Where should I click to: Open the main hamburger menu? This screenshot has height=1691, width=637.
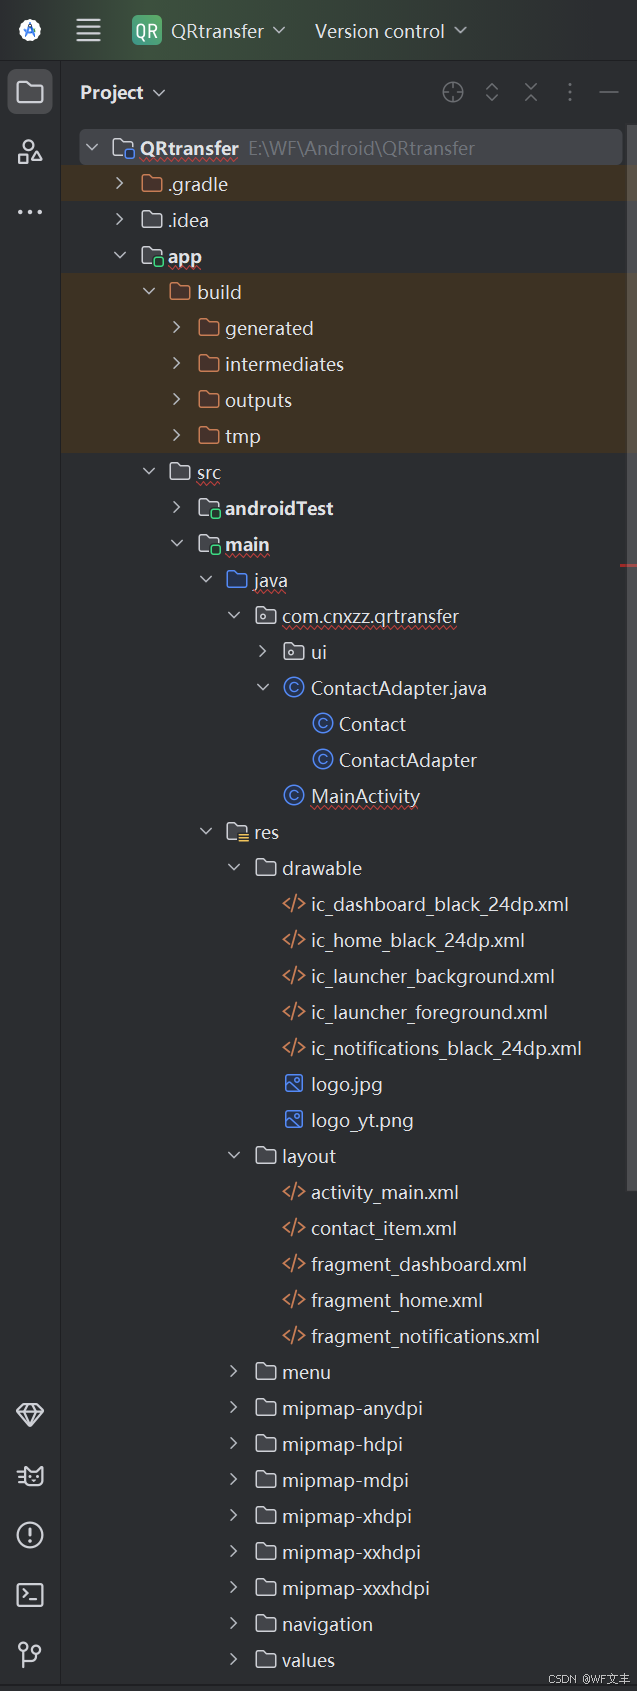point(88,31)
